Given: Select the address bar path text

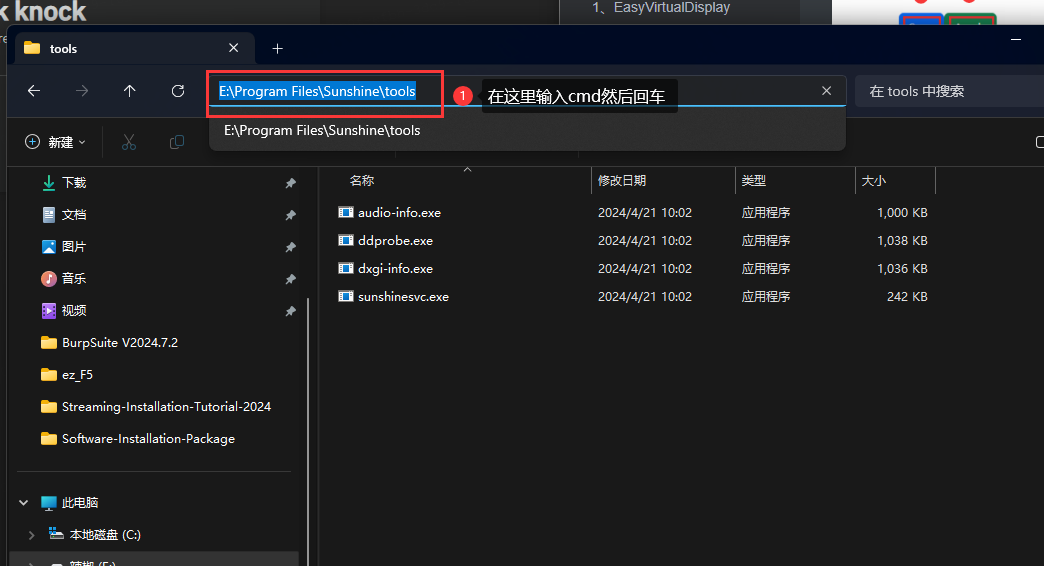Looking at the screenshot, I should pos(318,91).
